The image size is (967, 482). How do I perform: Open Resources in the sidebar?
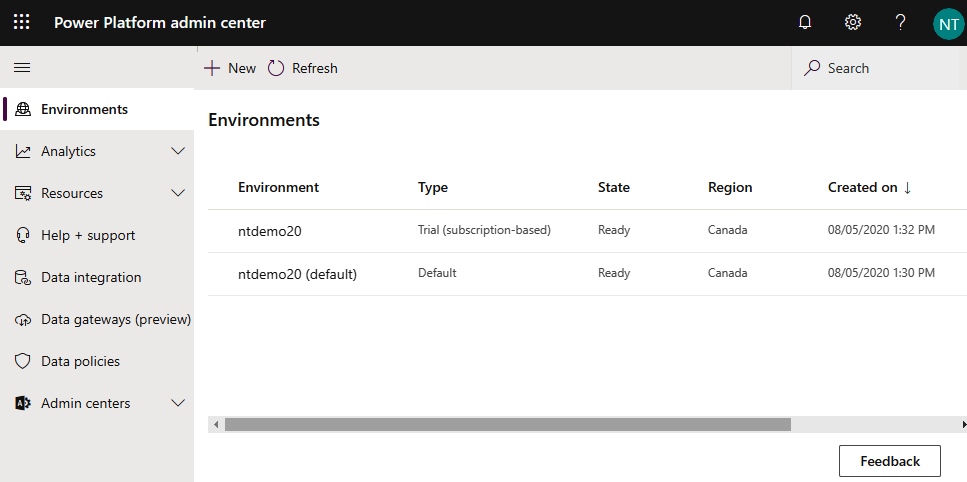(97, 193)
